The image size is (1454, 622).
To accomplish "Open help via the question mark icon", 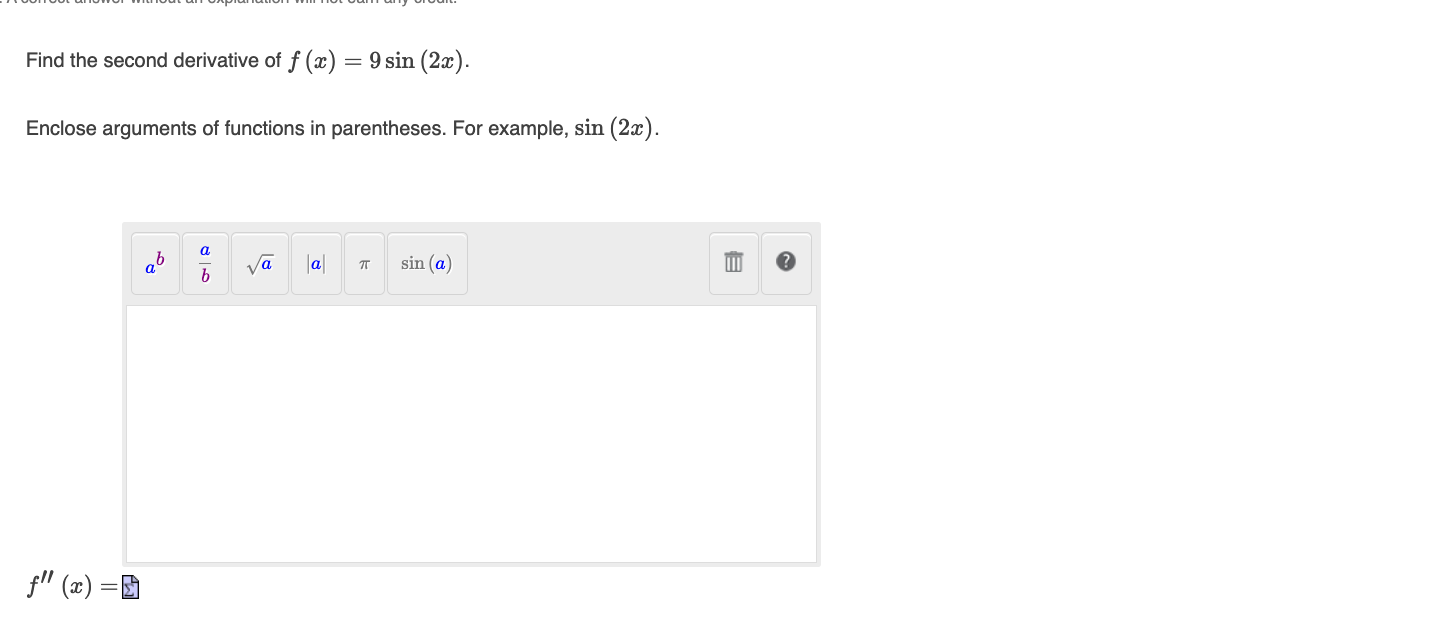I will [786, 263].
